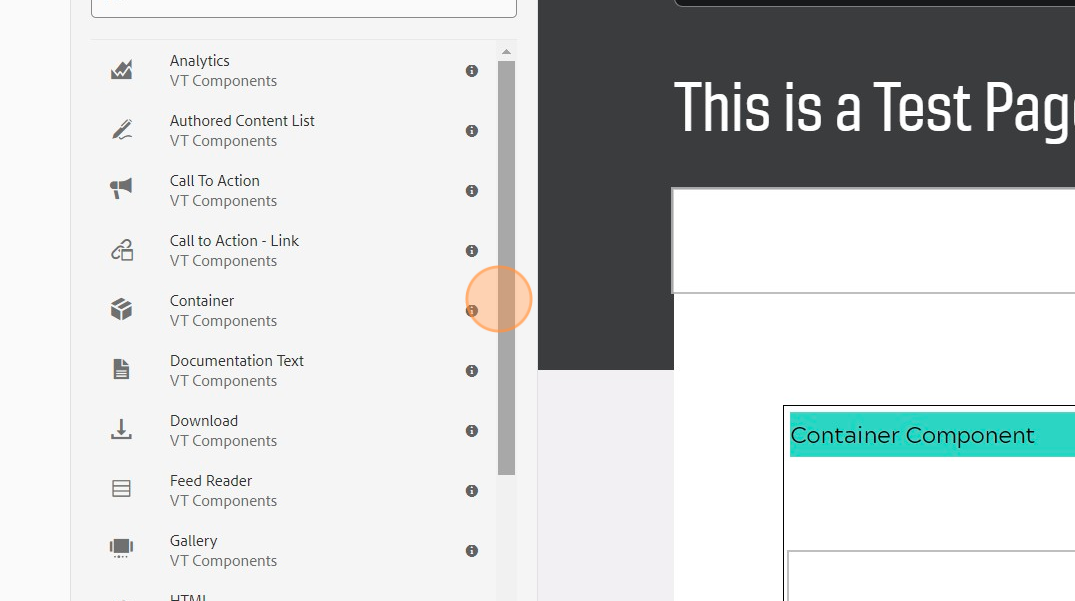Click the scroll up arrow of components list
The height and width of the screenshot is (601, 1075).
(x=506, y=52)
